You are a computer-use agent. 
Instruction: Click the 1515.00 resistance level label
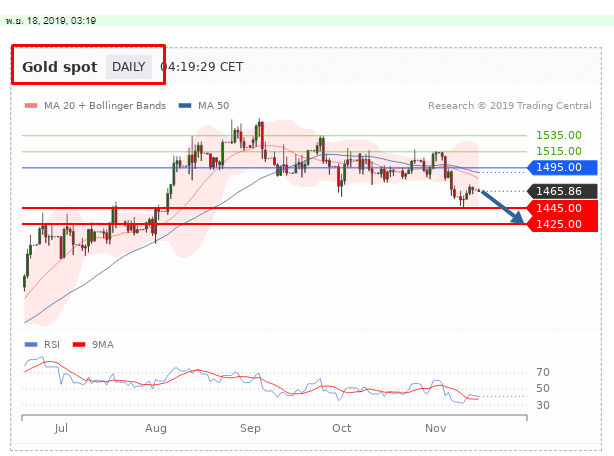pos(559,151)
